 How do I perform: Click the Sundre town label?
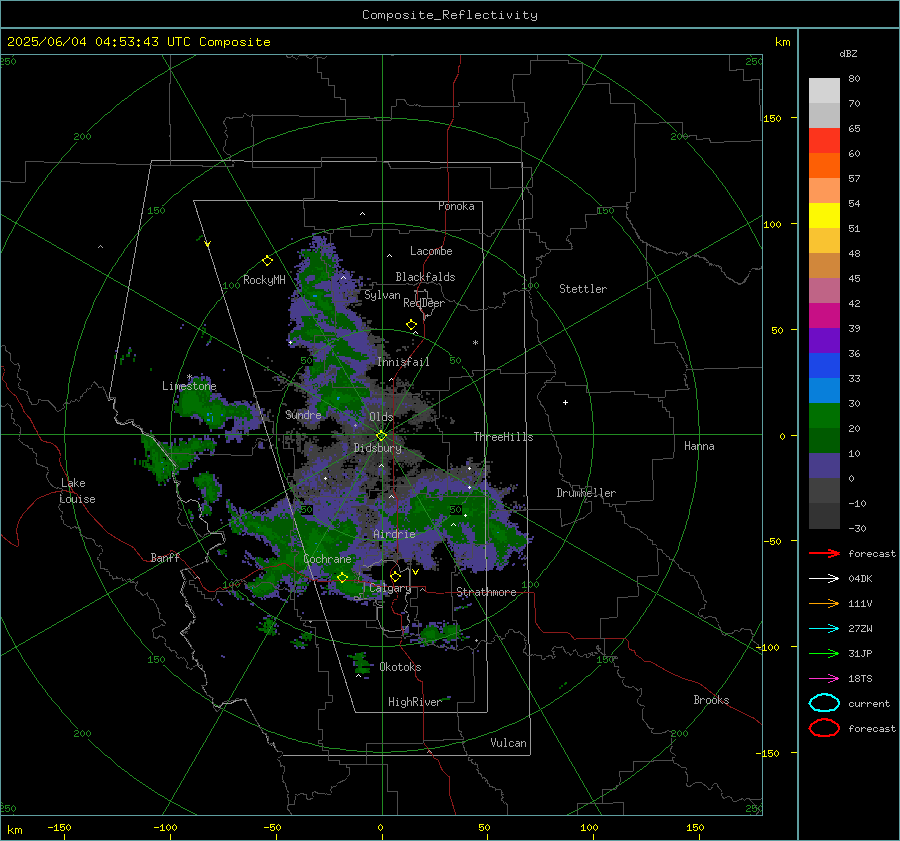coord(303,414)
